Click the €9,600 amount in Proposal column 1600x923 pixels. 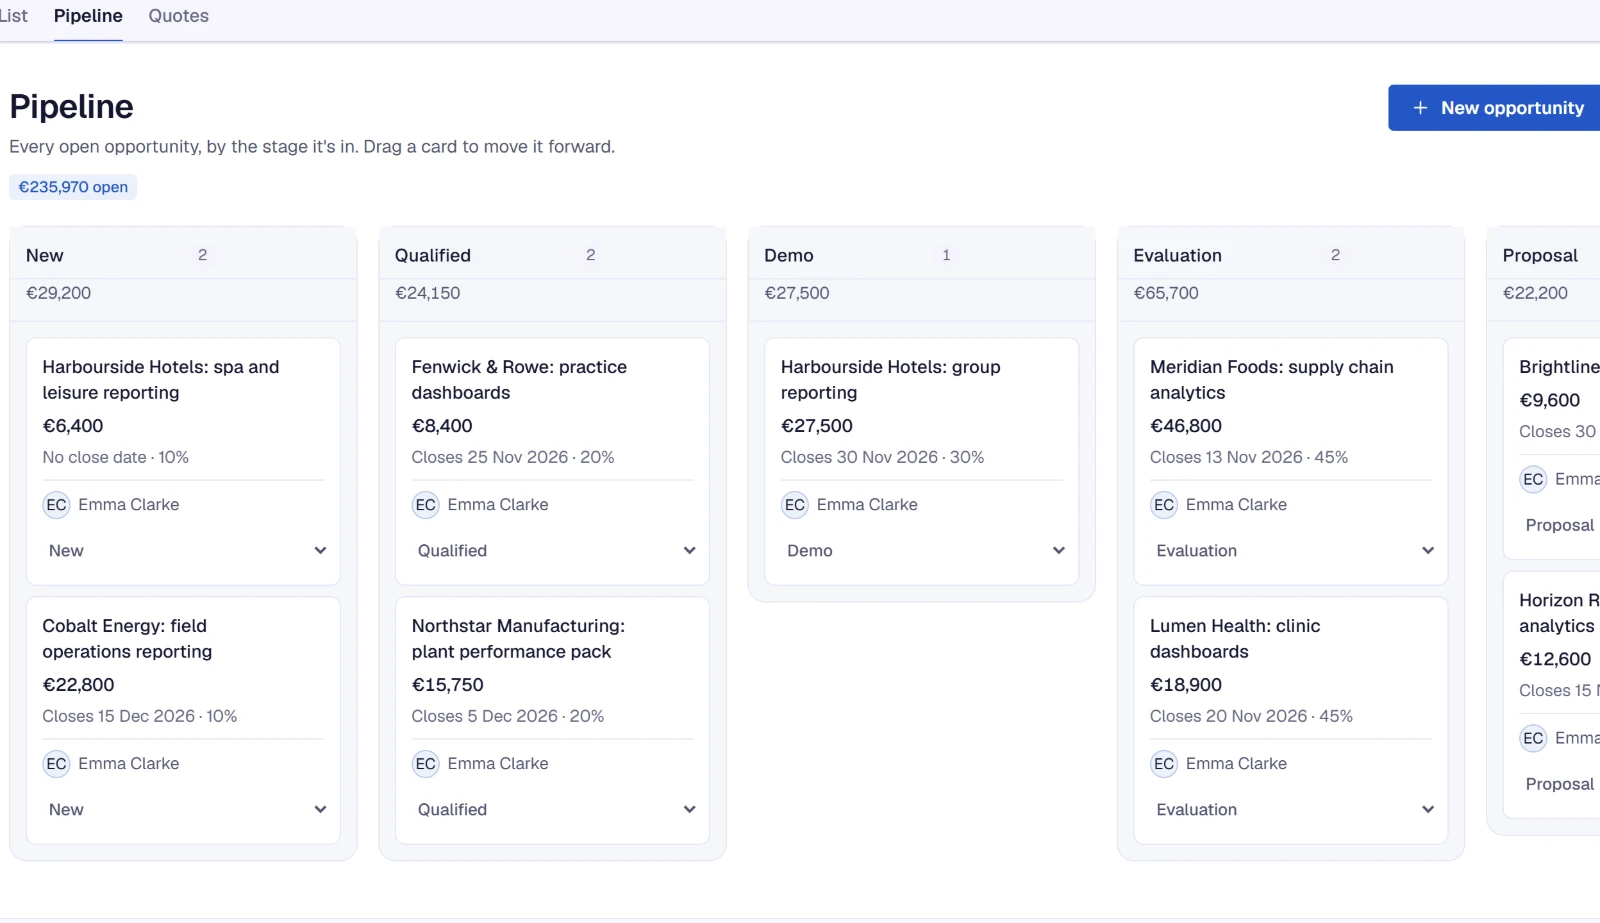[x=1549, y=400]
